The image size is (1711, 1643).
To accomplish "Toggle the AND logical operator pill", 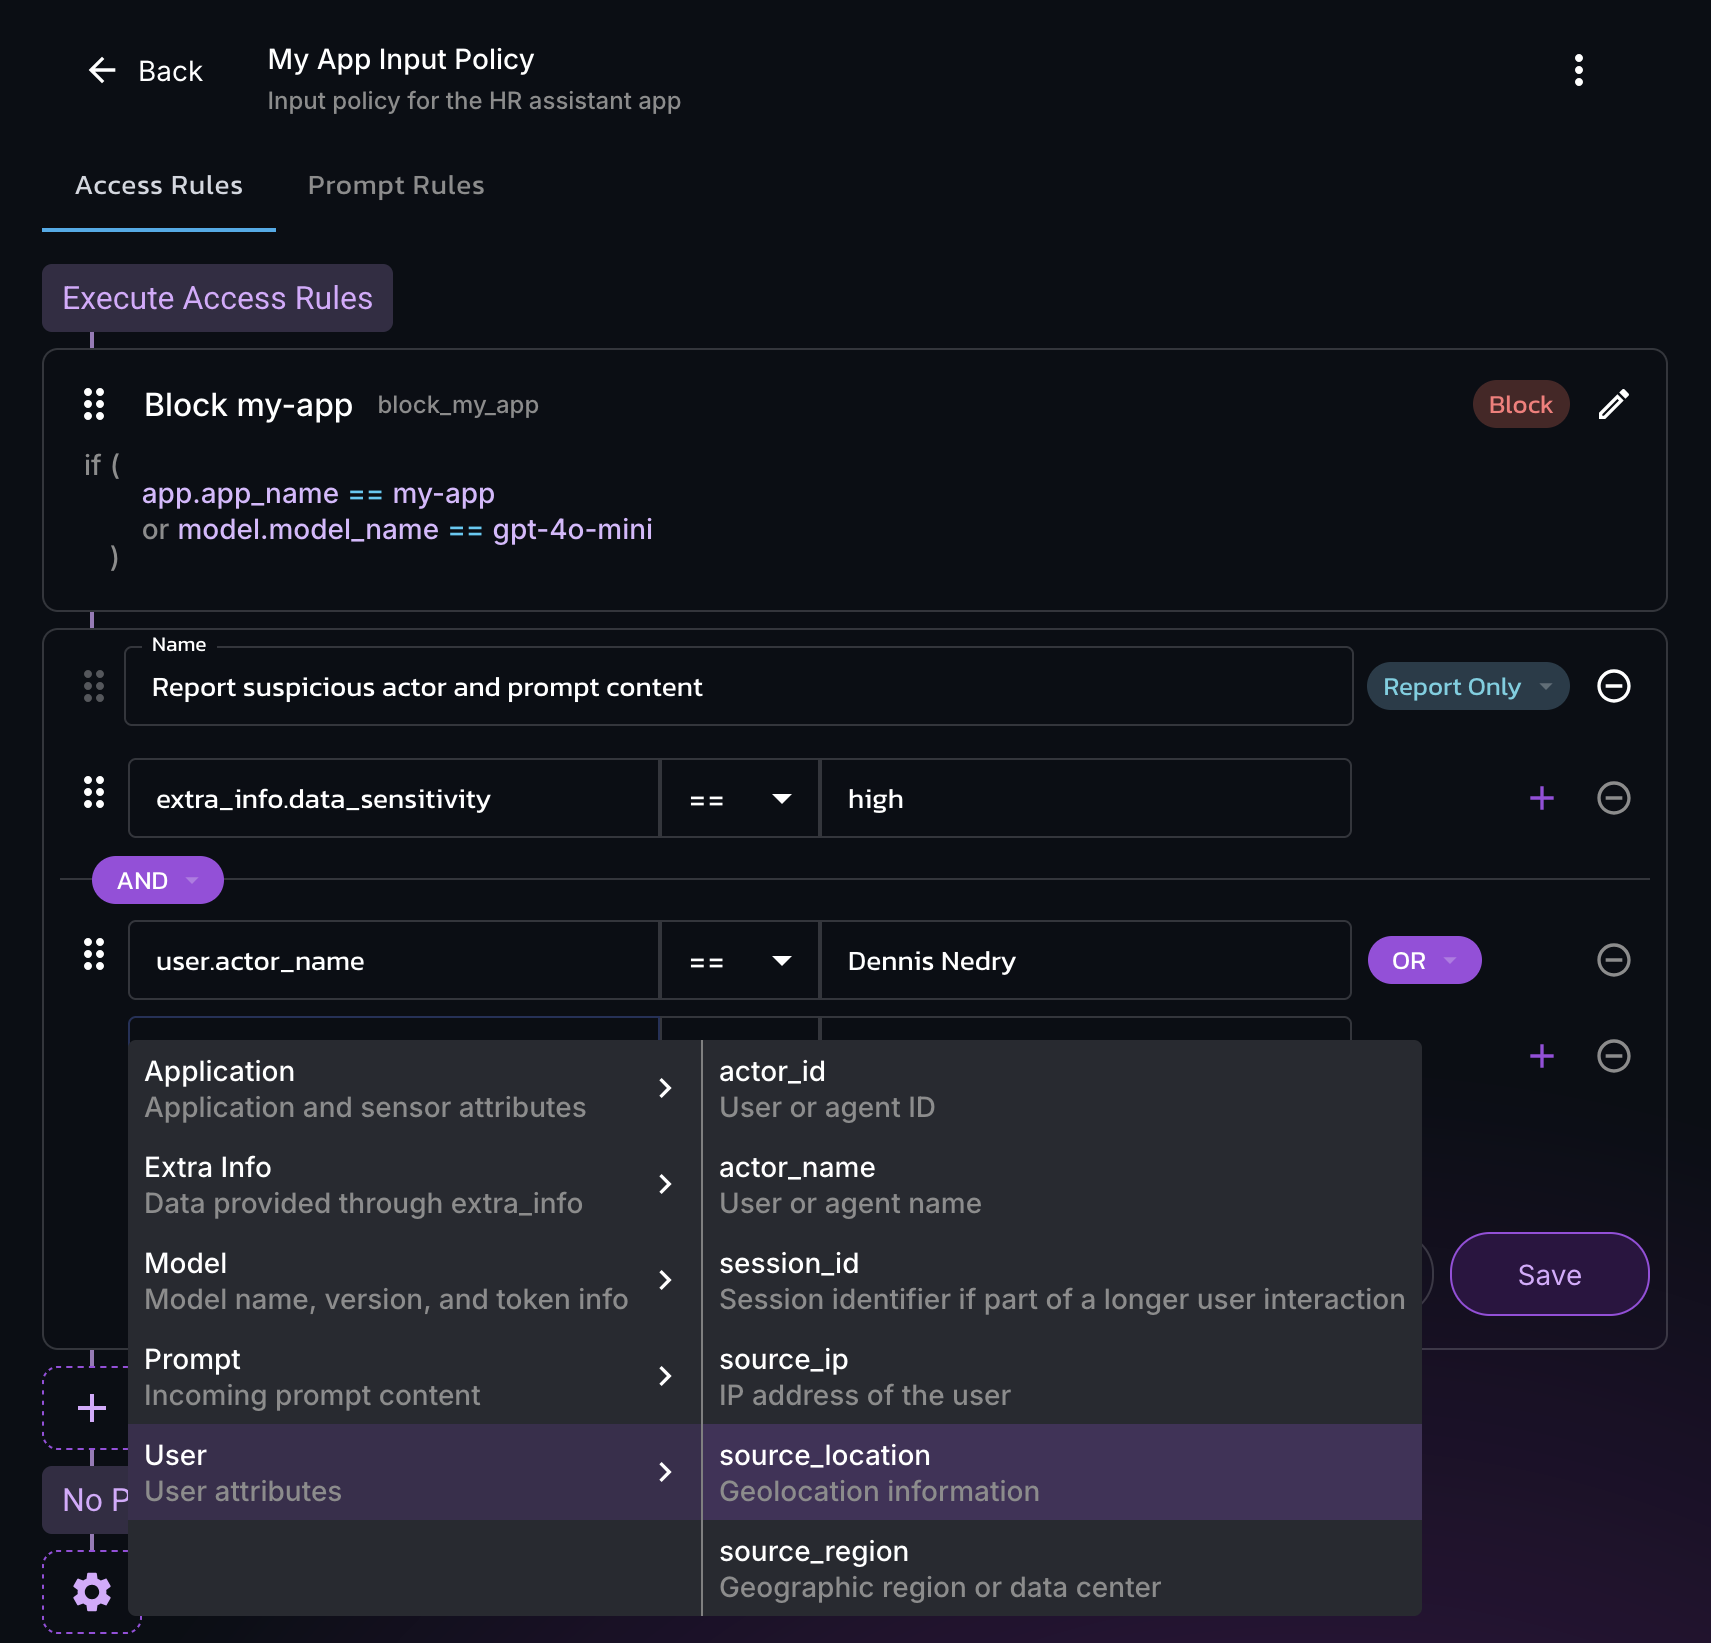I will click(x=157, y=881).
